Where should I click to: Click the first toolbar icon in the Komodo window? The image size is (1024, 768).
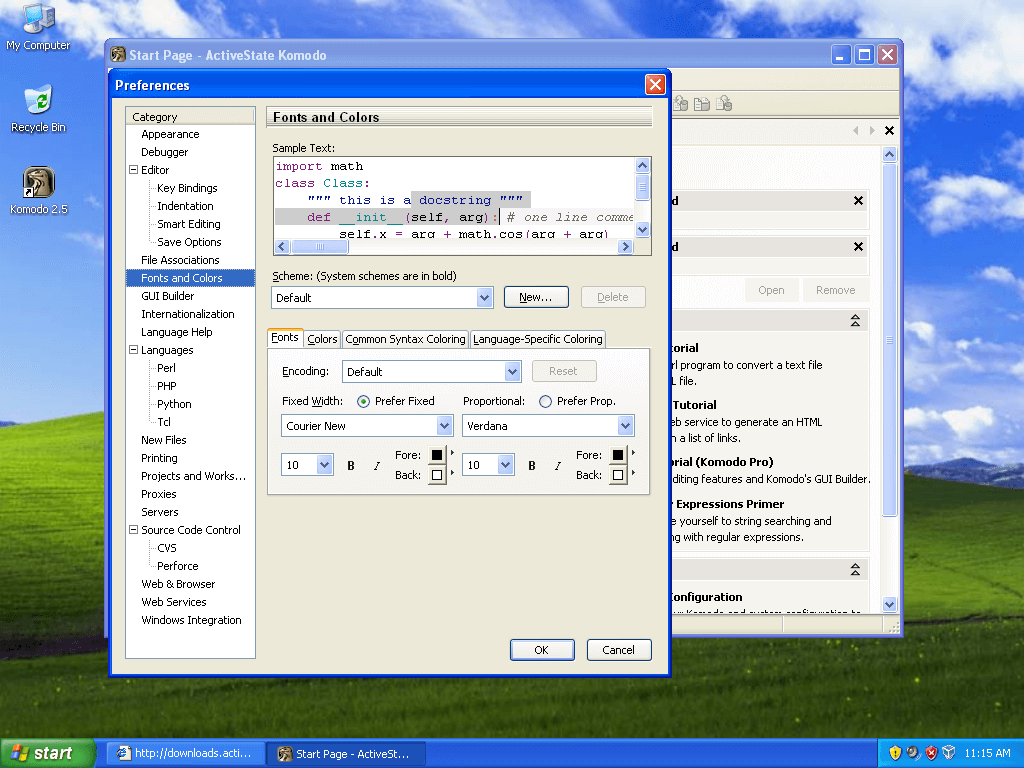[x=680, y=103]
